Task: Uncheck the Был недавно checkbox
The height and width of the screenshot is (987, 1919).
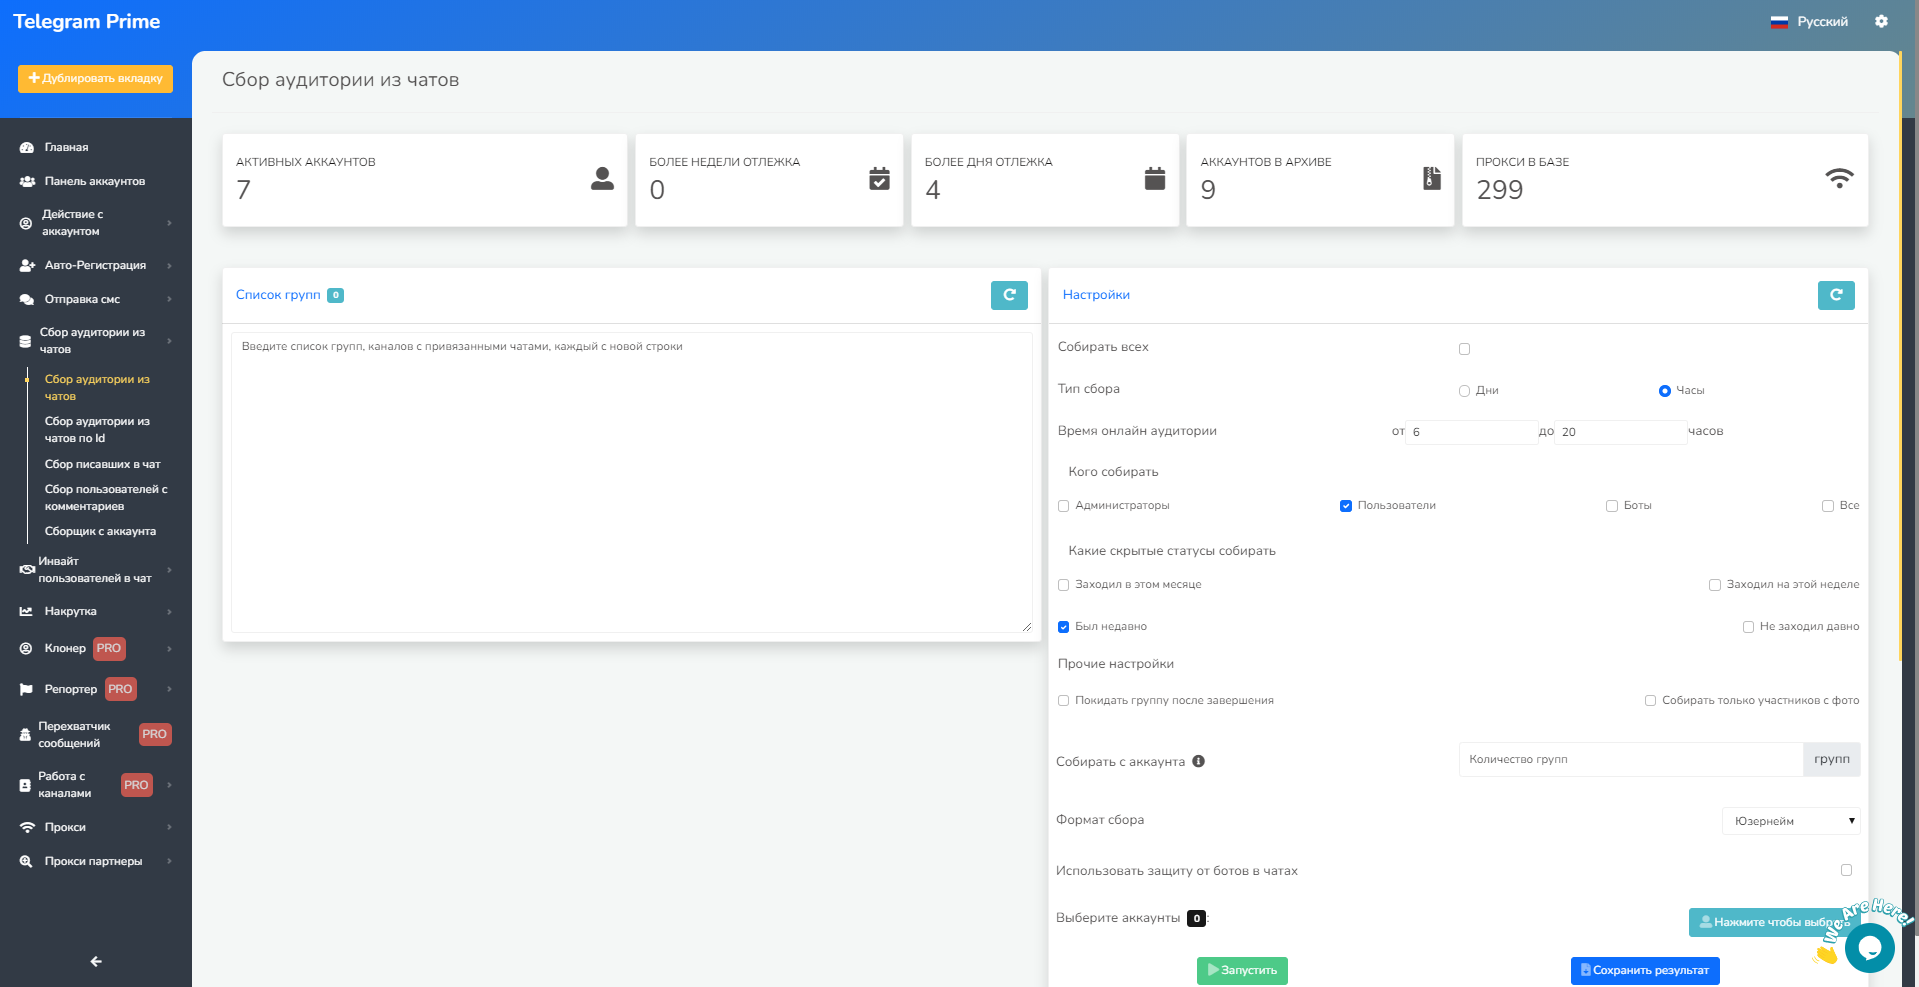Action: point(1063,627)
